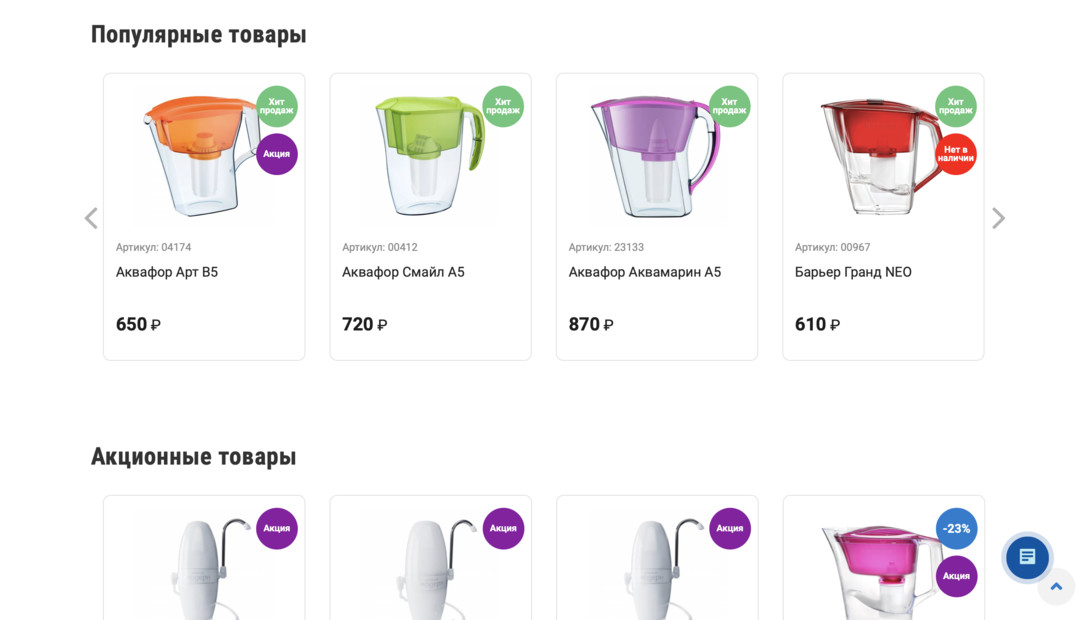Screen dimensions: 1089x620
Task: Click the red Нет в наличии badge
Action: 956,154
